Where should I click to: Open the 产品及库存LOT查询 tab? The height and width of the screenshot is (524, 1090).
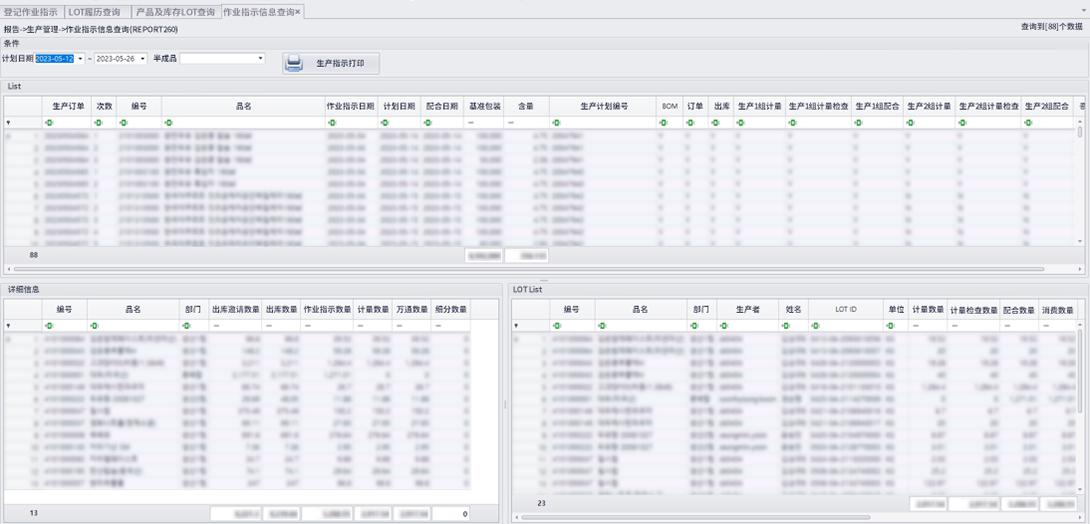(x=175, y=12)
